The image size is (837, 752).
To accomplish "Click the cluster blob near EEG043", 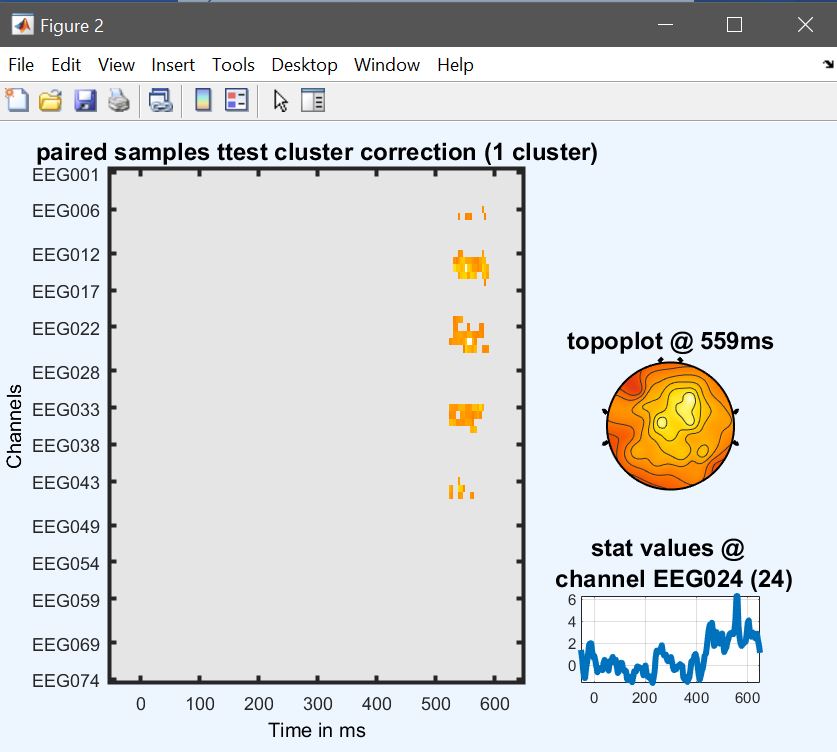I will pos(461,489).
